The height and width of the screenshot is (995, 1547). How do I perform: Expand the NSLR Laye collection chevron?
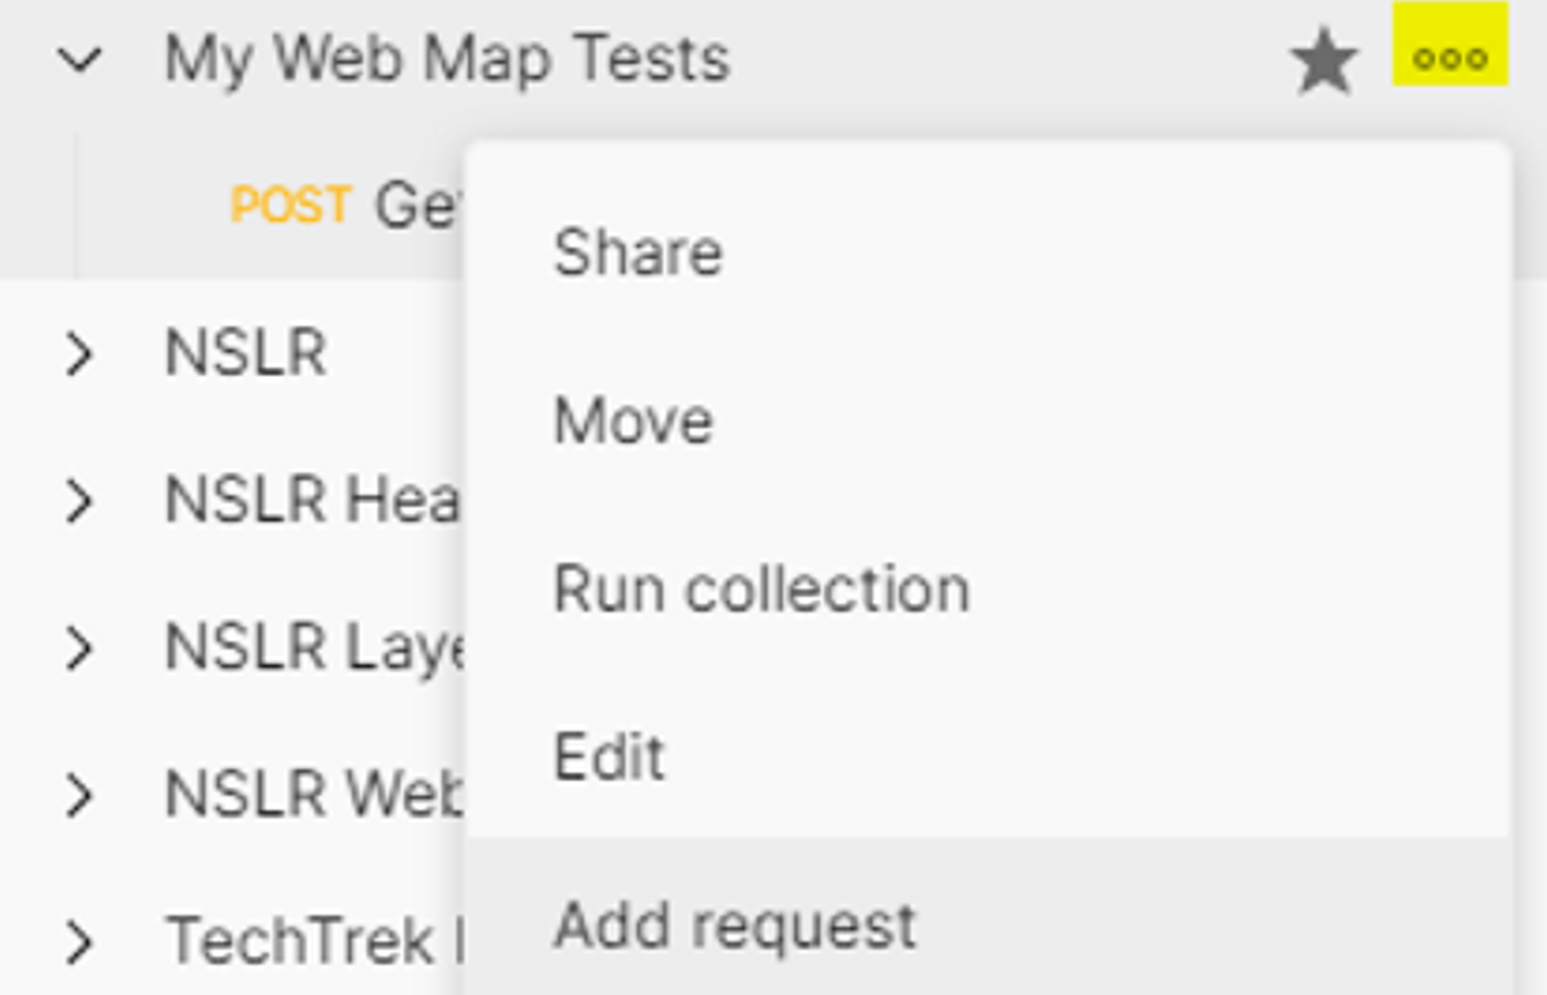tap(80, 647)
